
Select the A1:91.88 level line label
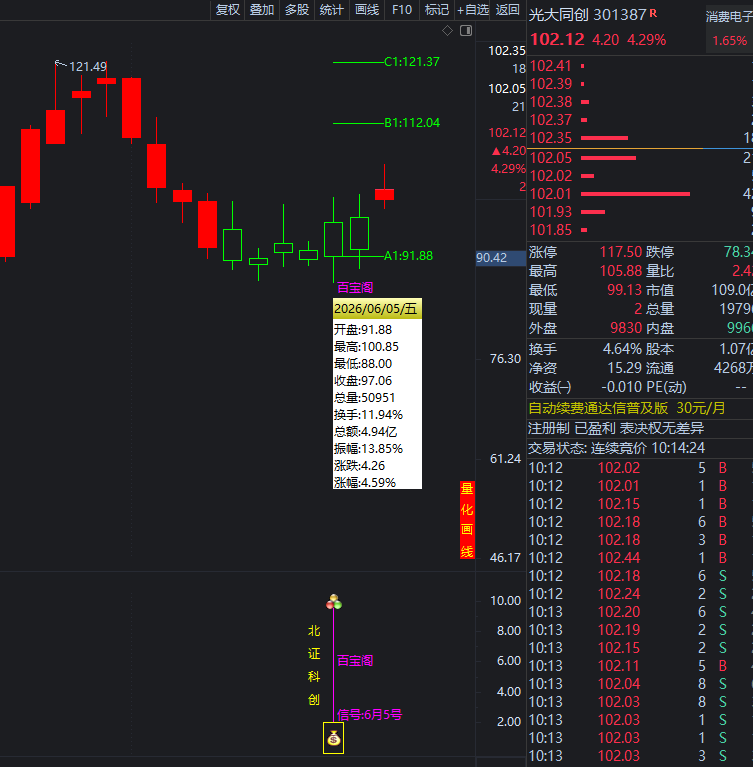pos(408,256)
